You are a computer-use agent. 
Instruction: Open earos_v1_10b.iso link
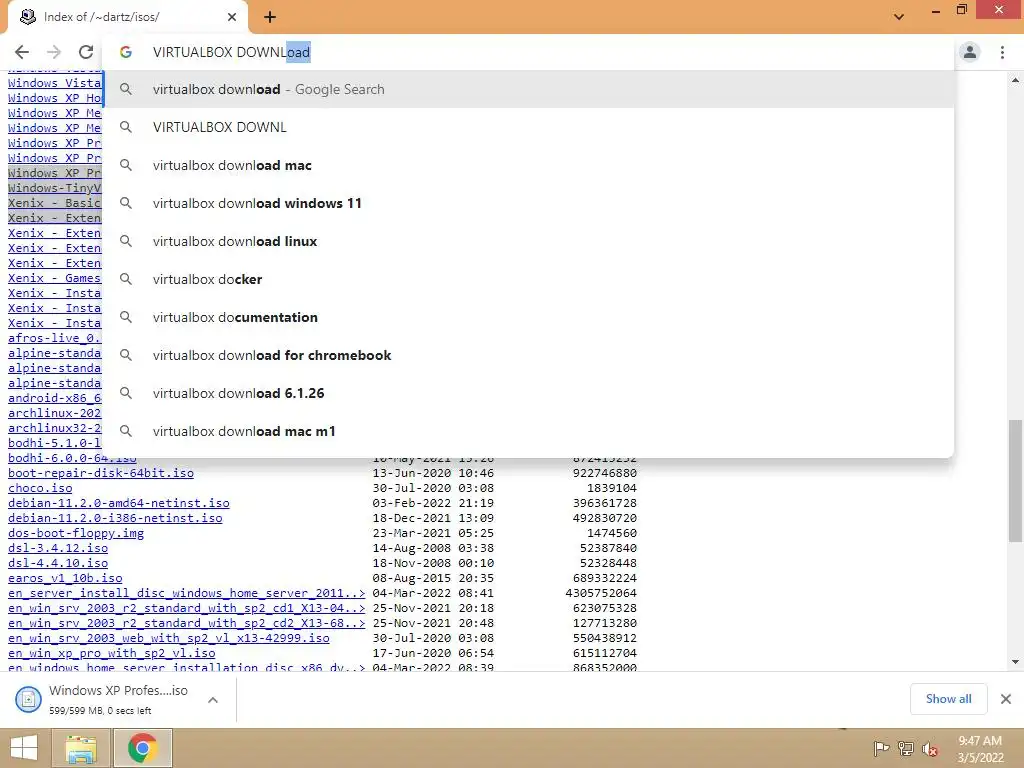coord(65,578)
